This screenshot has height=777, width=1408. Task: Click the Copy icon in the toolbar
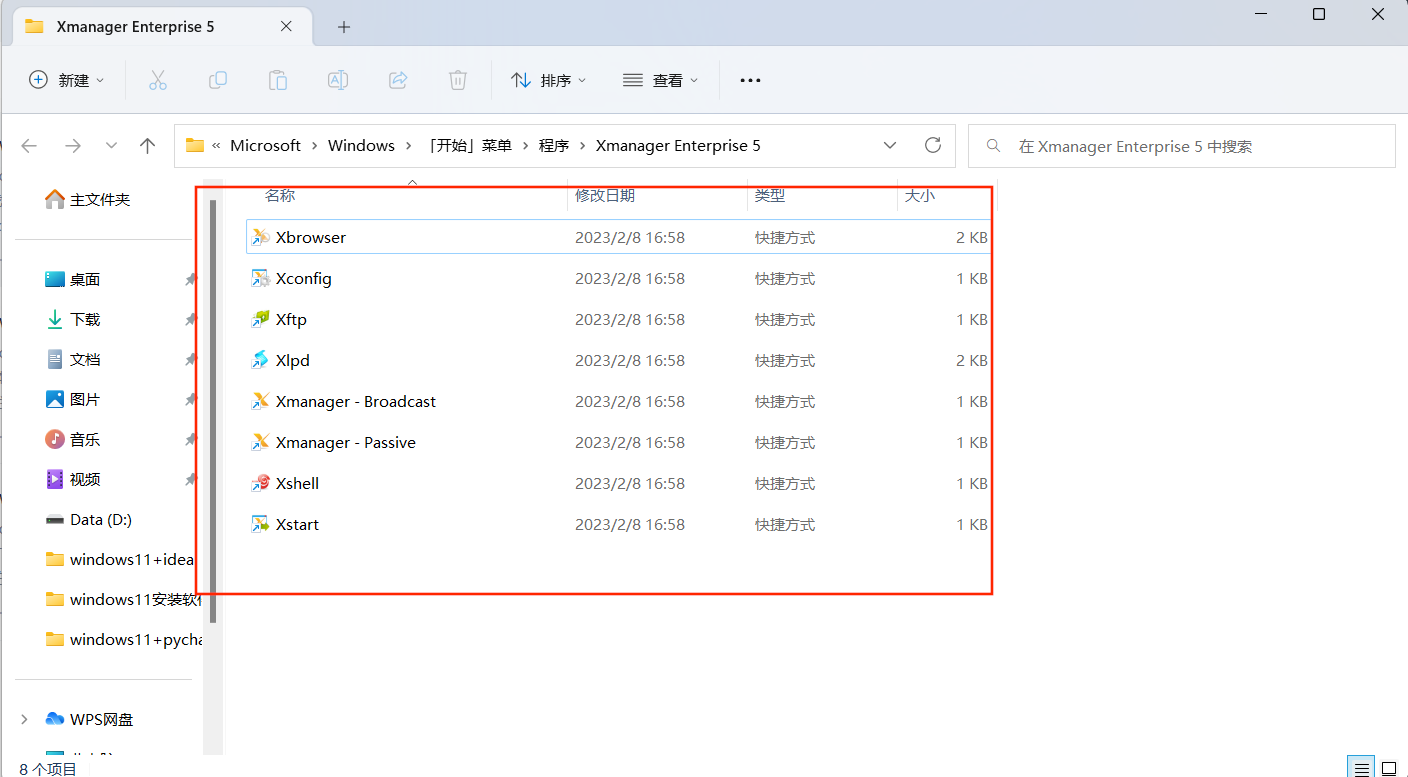point(217,80)
